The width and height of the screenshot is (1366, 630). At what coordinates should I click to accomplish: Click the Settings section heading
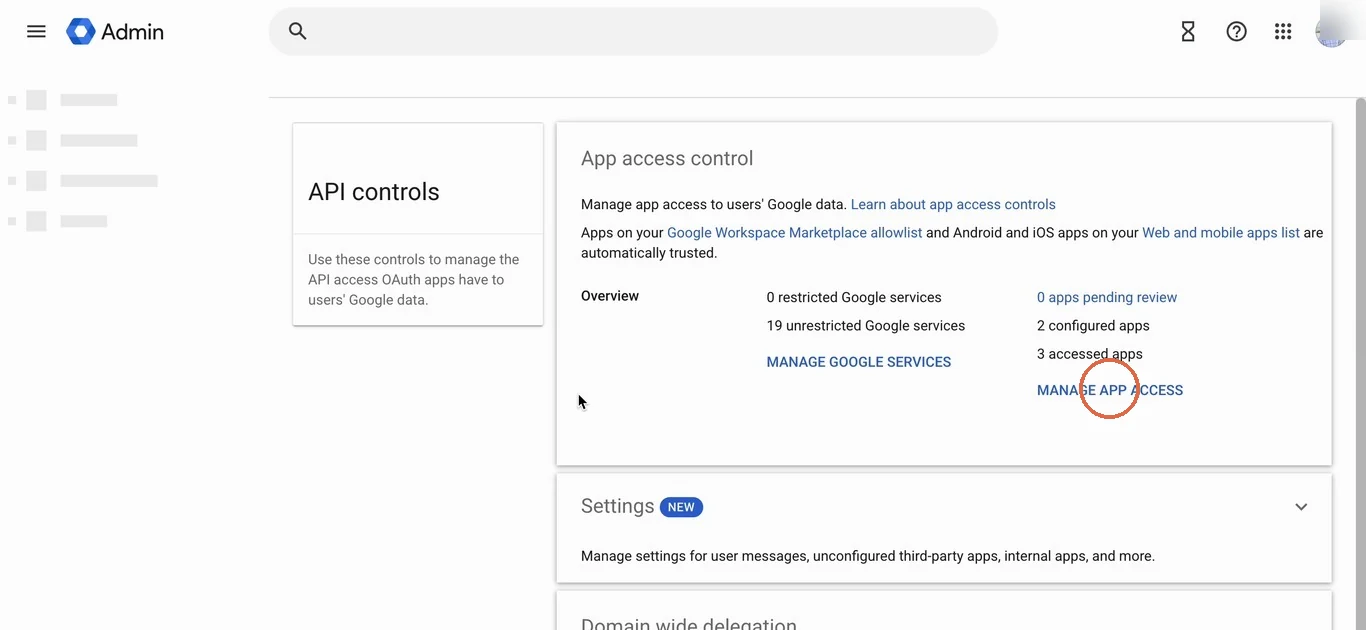617,506
